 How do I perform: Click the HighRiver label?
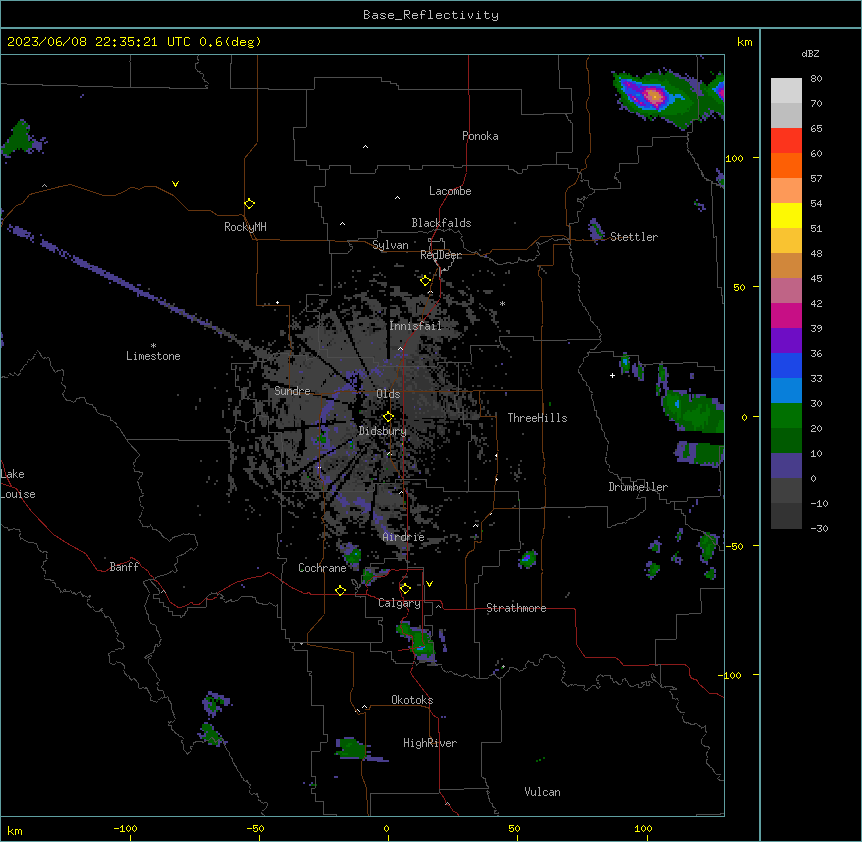click(430, 743)
